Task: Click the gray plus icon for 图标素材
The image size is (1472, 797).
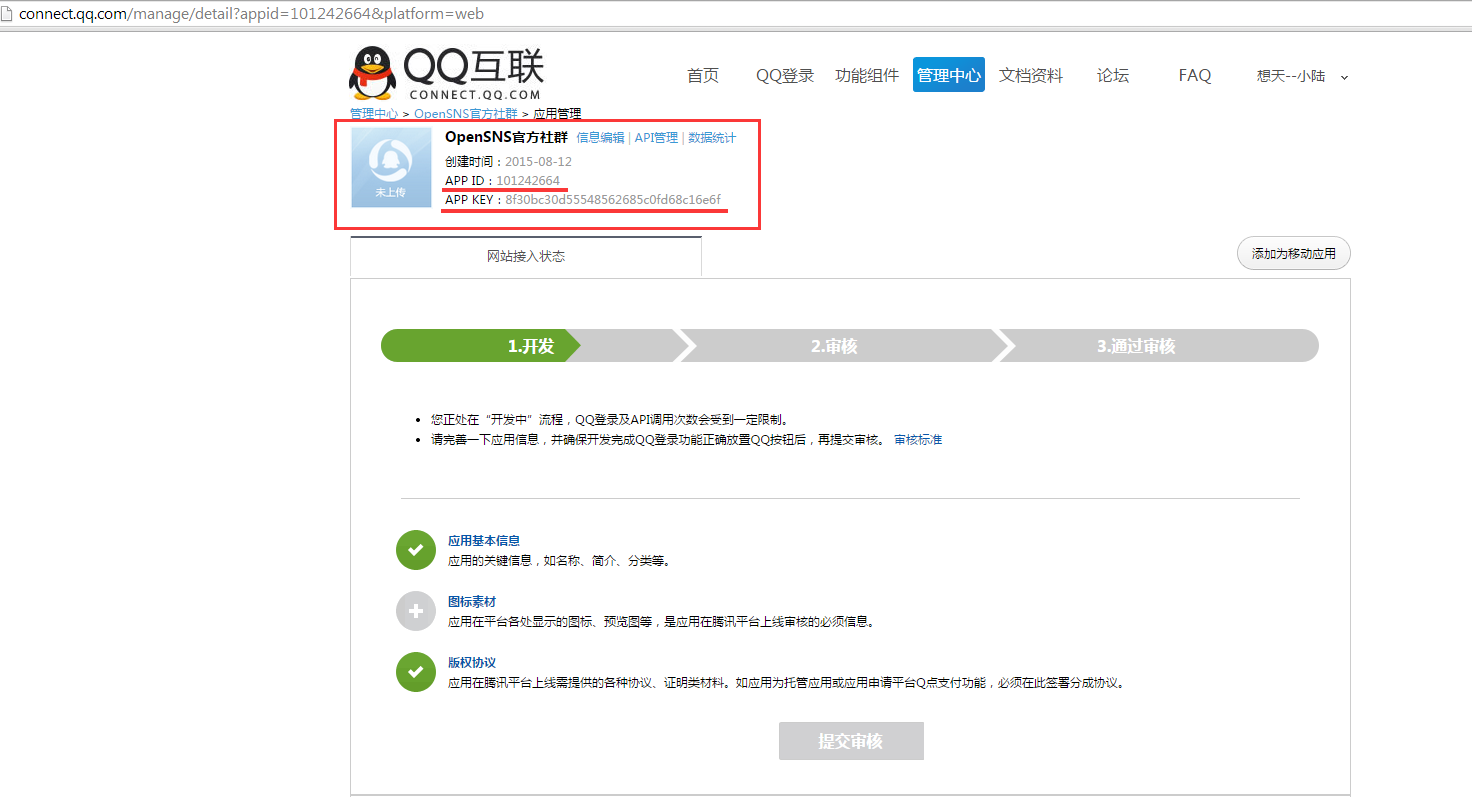Action: (x=416, y=611)
